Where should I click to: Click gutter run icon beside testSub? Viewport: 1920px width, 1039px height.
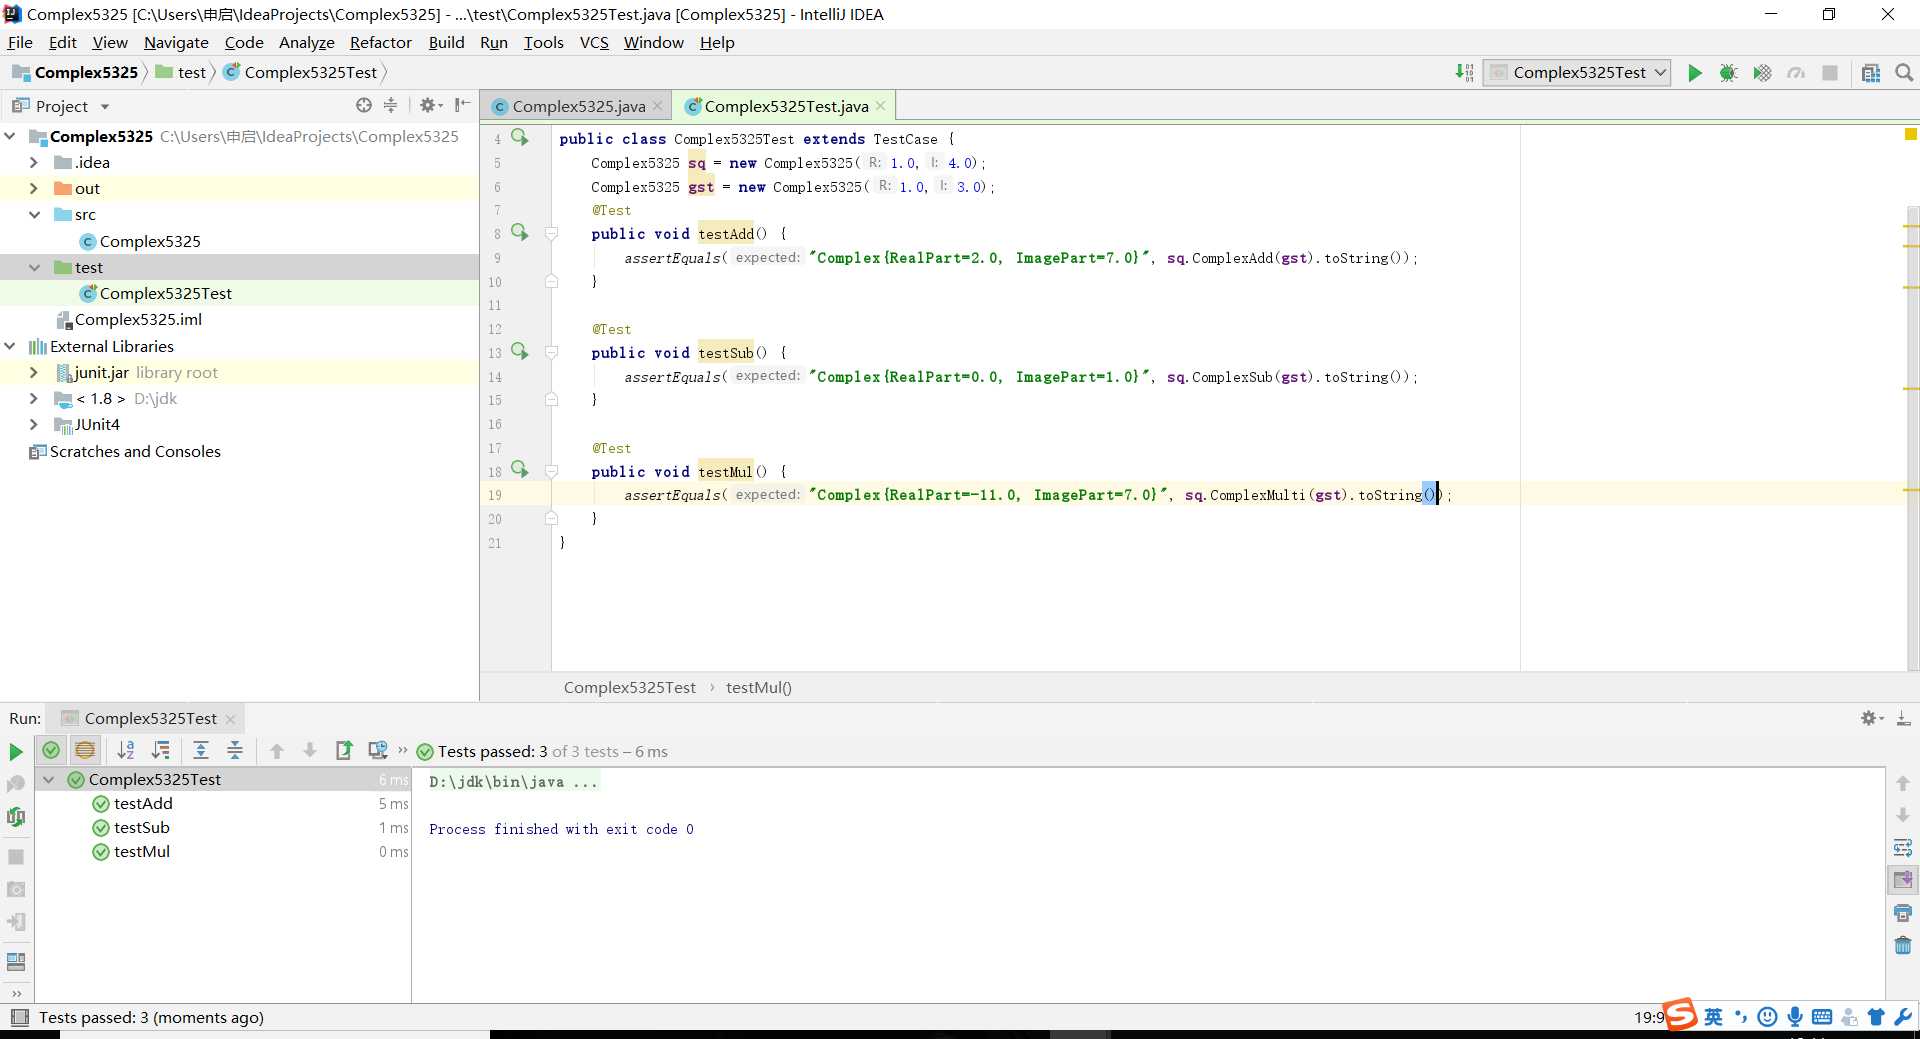(x=520, y=351)
